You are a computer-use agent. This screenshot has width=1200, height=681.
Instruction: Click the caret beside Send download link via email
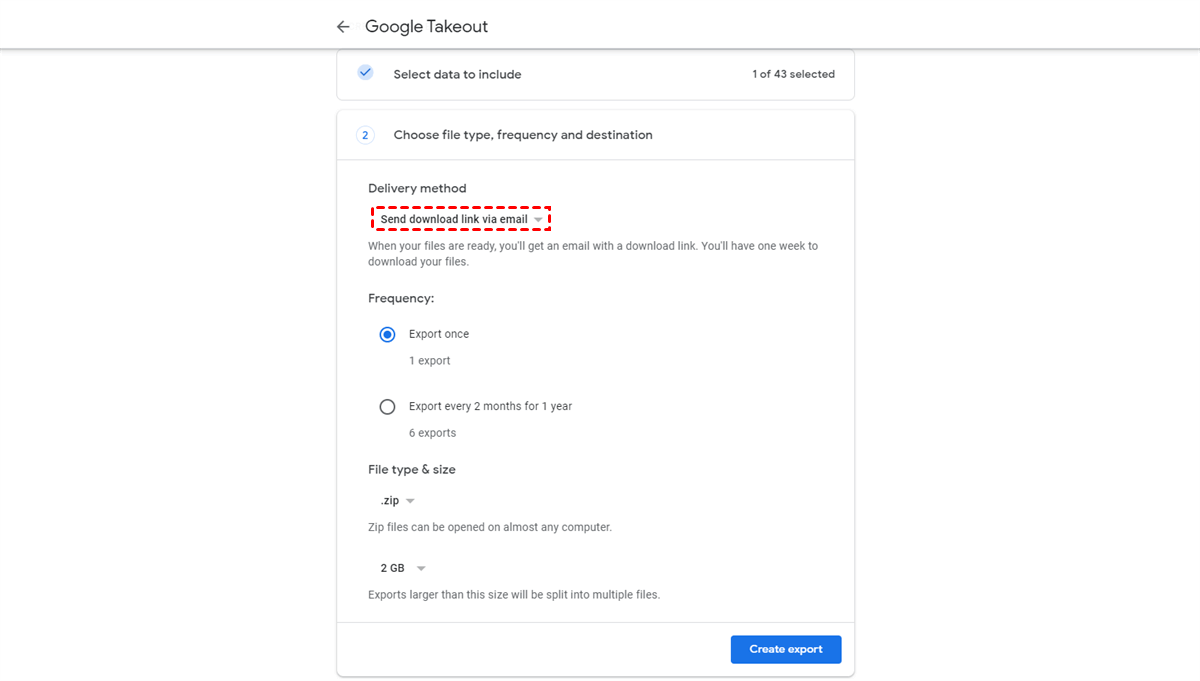(x=541, y=218)
